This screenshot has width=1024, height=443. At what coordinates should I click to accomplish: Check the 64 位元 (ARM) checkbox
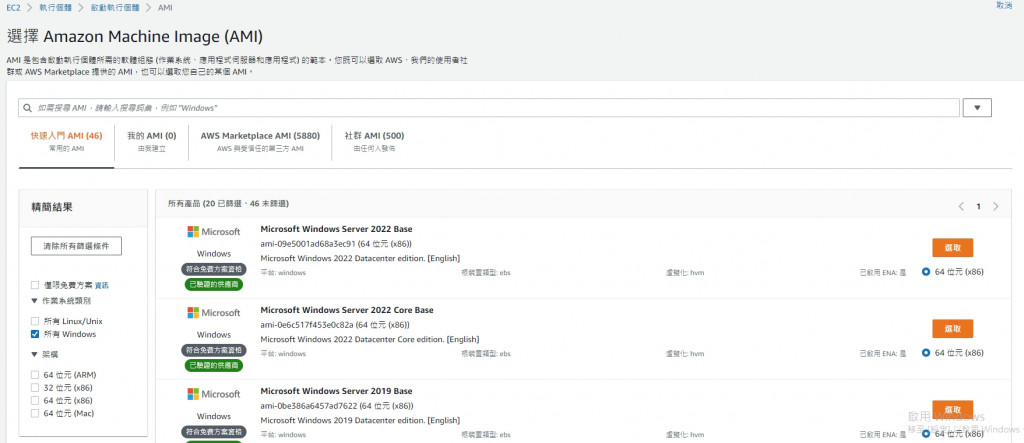tap(35, 375)
